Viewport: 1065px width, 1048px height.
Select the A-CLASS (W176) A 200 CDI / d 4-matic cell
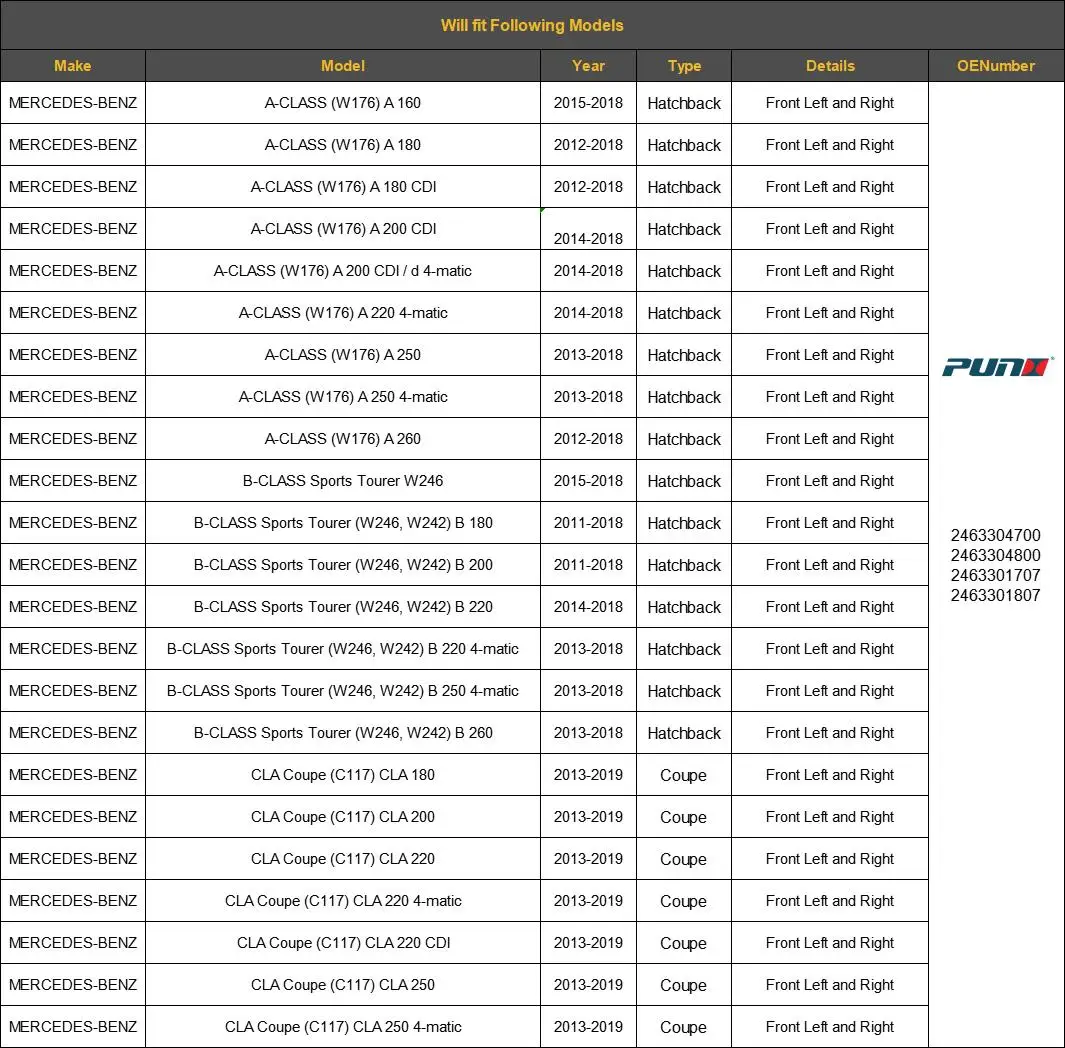point(342,271)
